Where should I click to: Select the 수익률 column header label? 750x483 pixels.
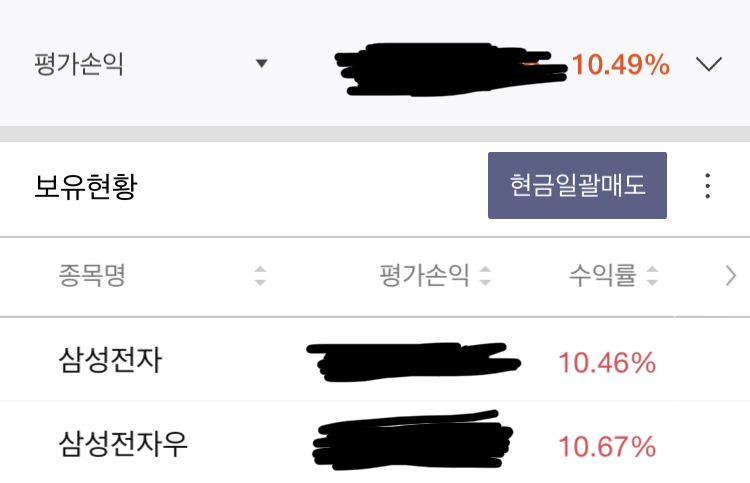pos(602,276)
